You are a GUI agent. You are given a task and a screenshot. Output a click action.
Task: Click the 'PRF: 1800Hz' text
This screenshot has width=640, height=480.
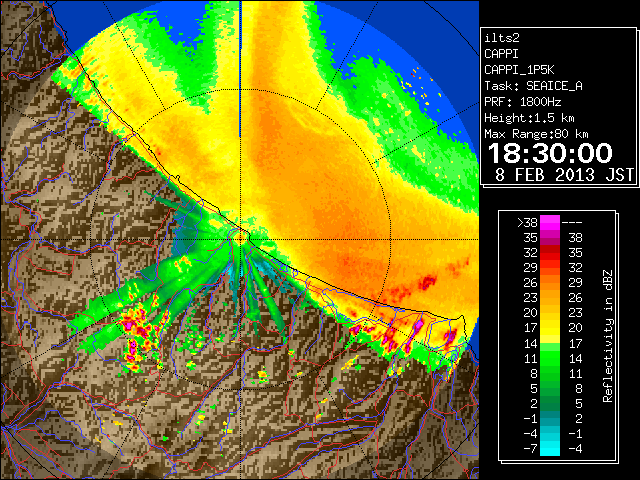point(523,102)
